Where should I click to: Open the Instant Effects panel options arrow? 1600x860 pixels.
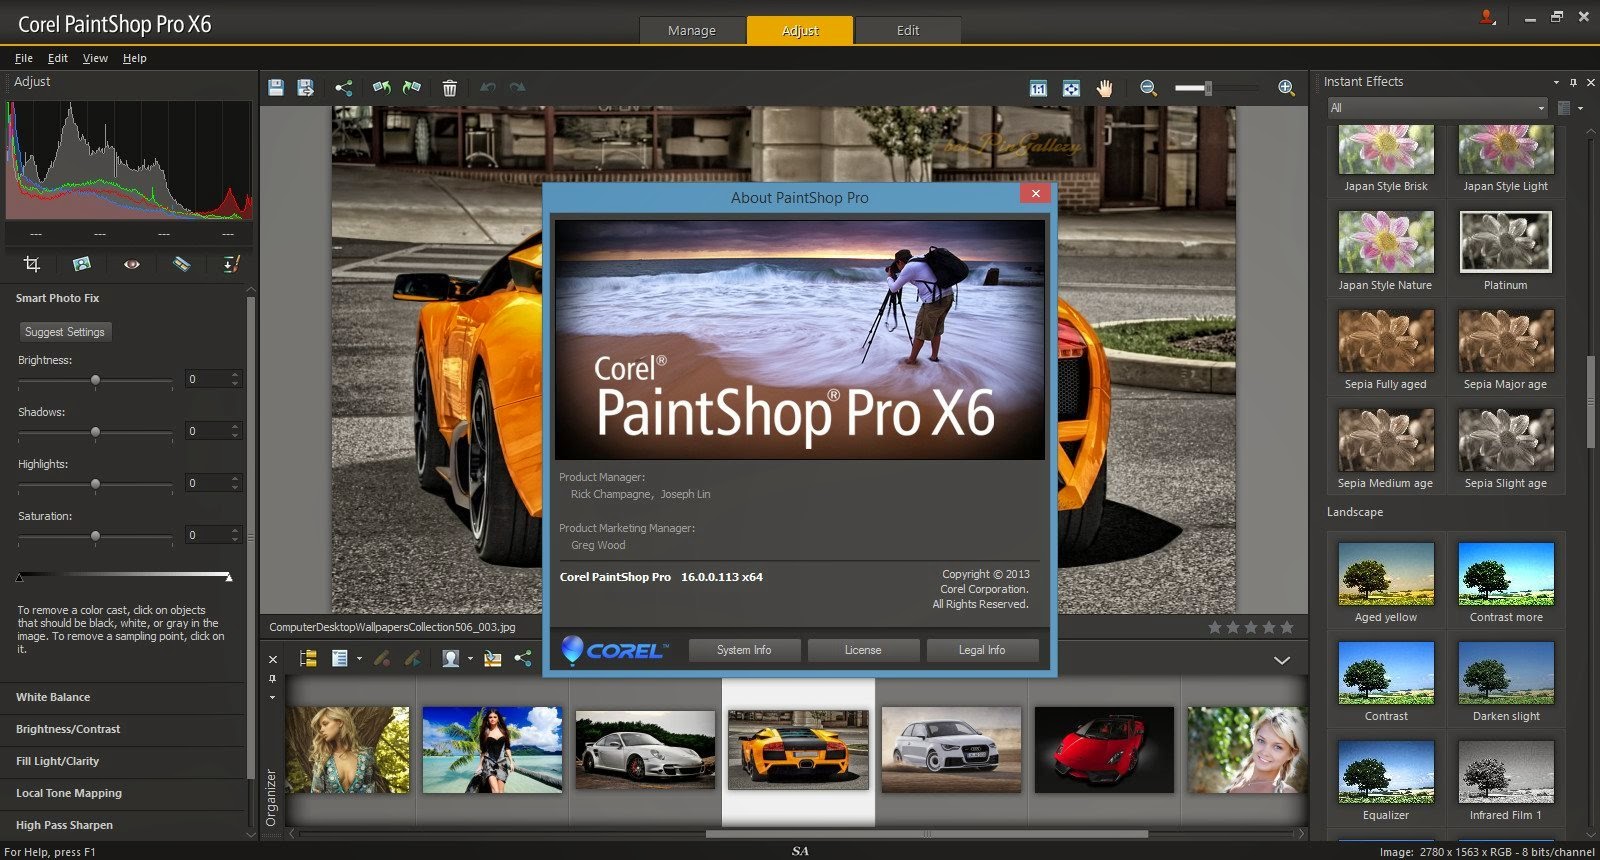1556,82
